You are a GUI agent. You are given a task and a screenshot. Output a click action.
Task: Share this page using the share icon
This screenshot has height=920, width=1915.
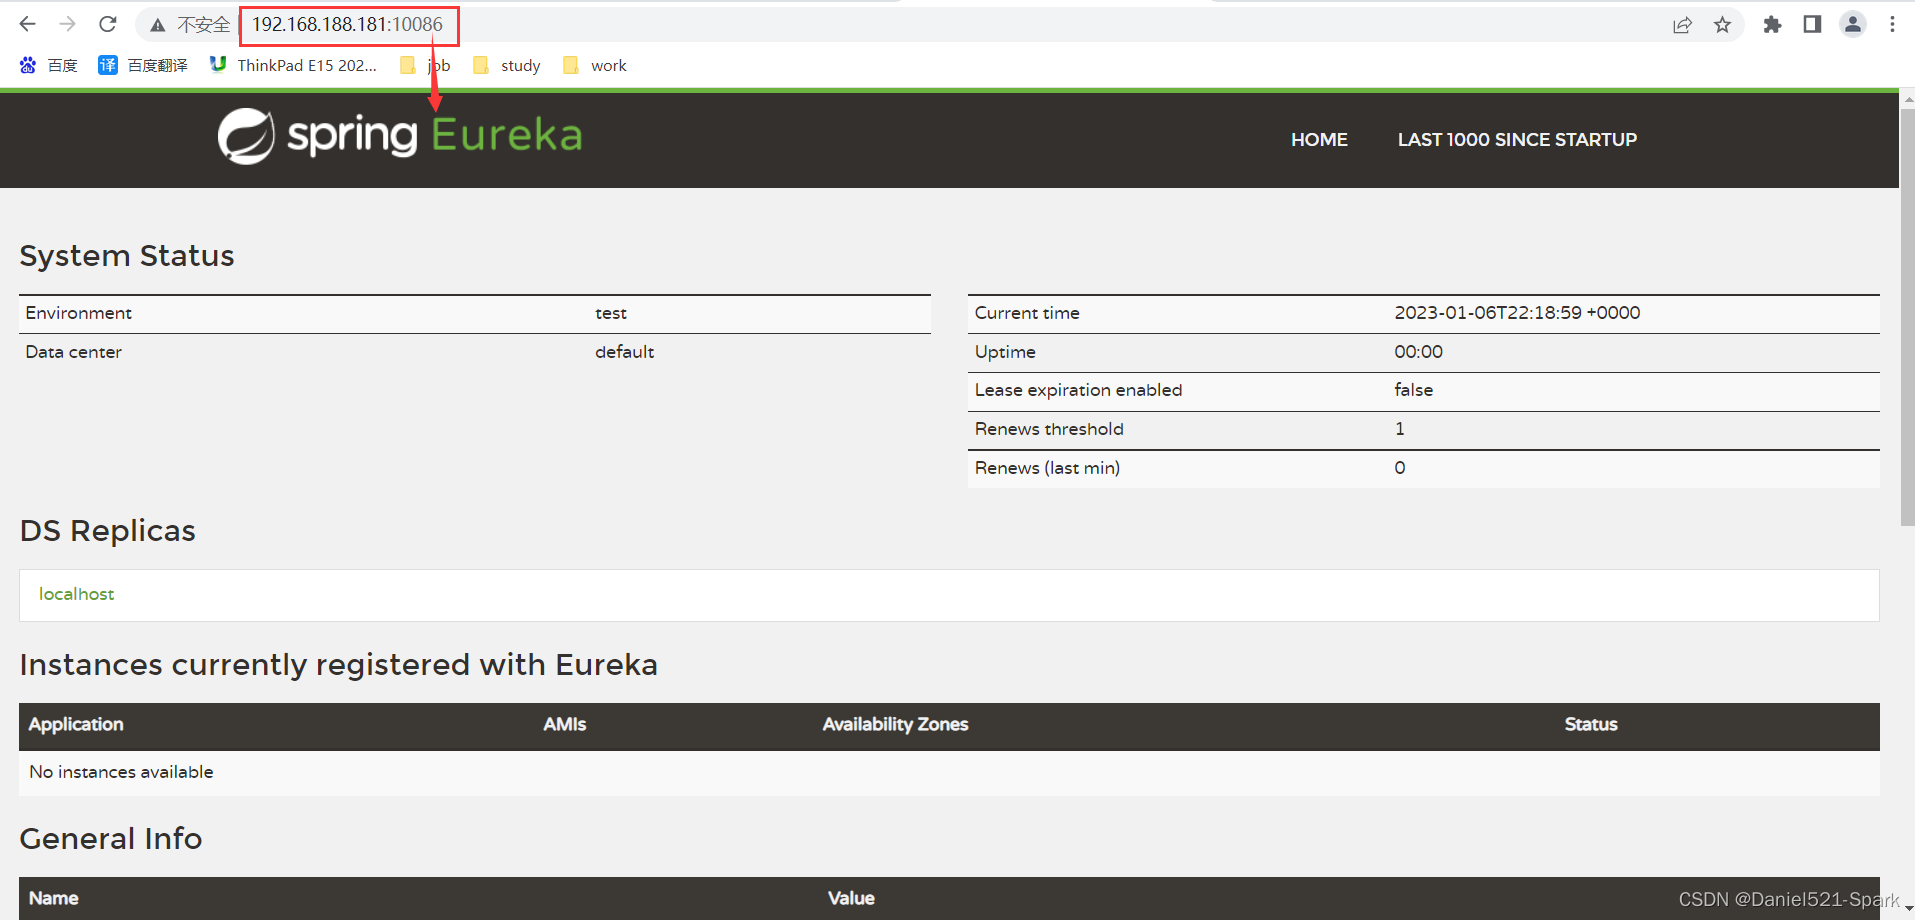pos(1682,25)
